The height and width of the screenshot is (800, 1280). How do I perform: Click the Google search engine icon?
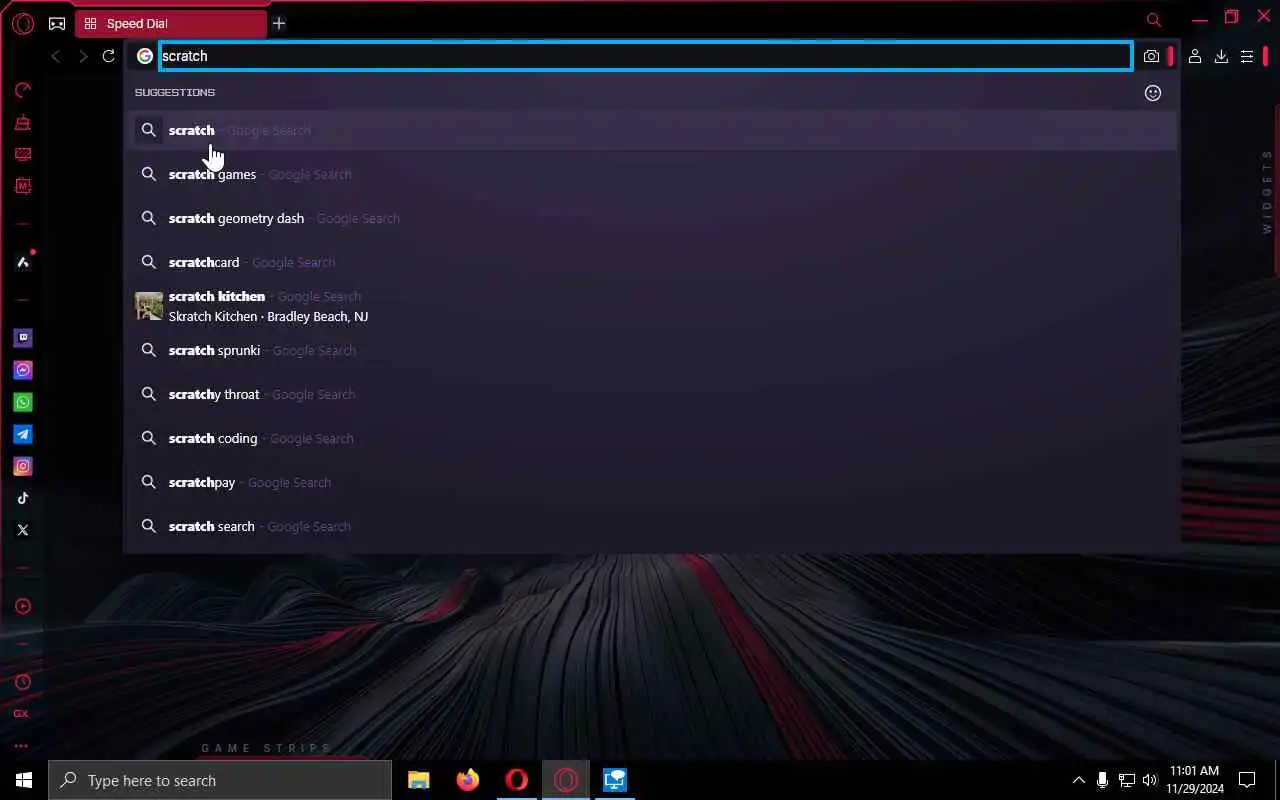145,56
